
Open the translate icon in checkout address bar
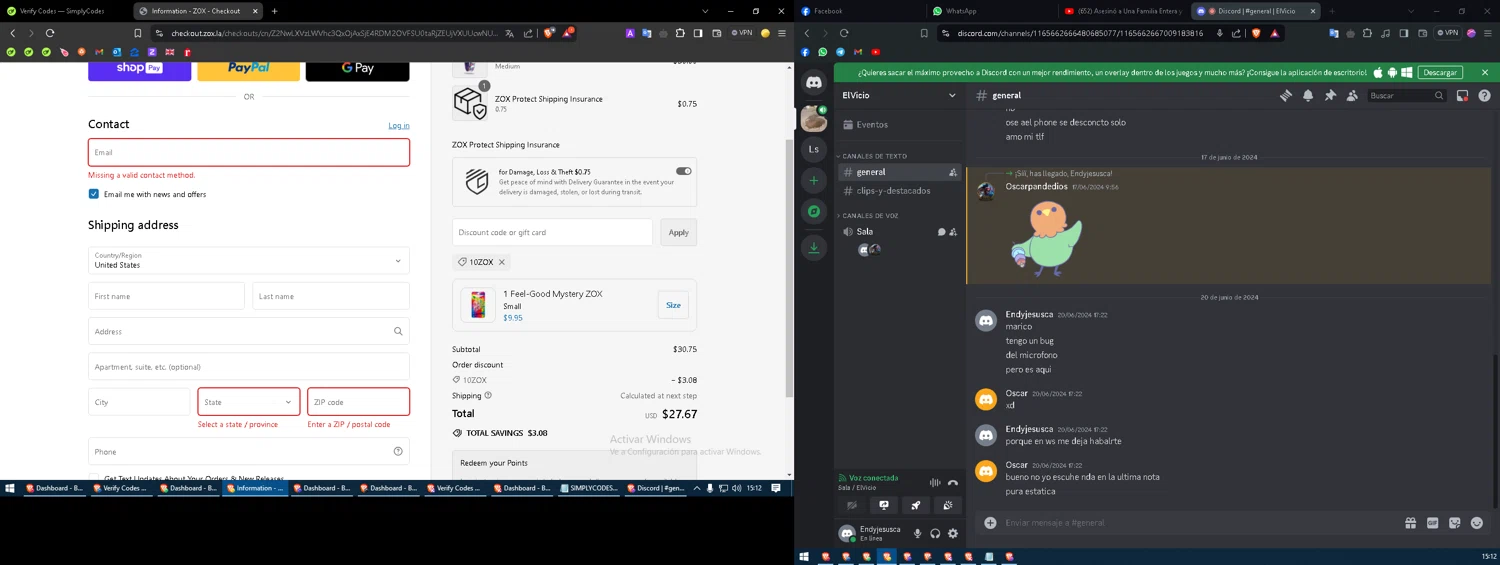pos(510,33)
